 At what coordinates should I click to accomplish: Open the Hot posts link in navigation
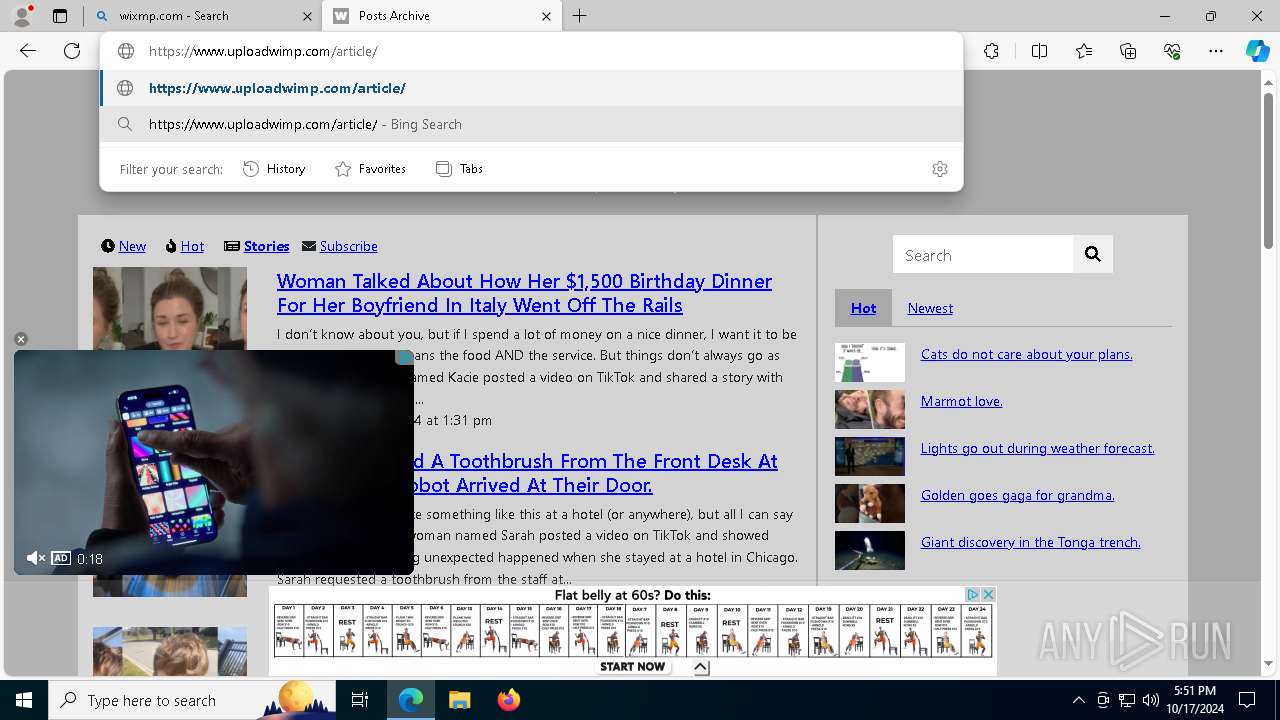tap(192, 246)
